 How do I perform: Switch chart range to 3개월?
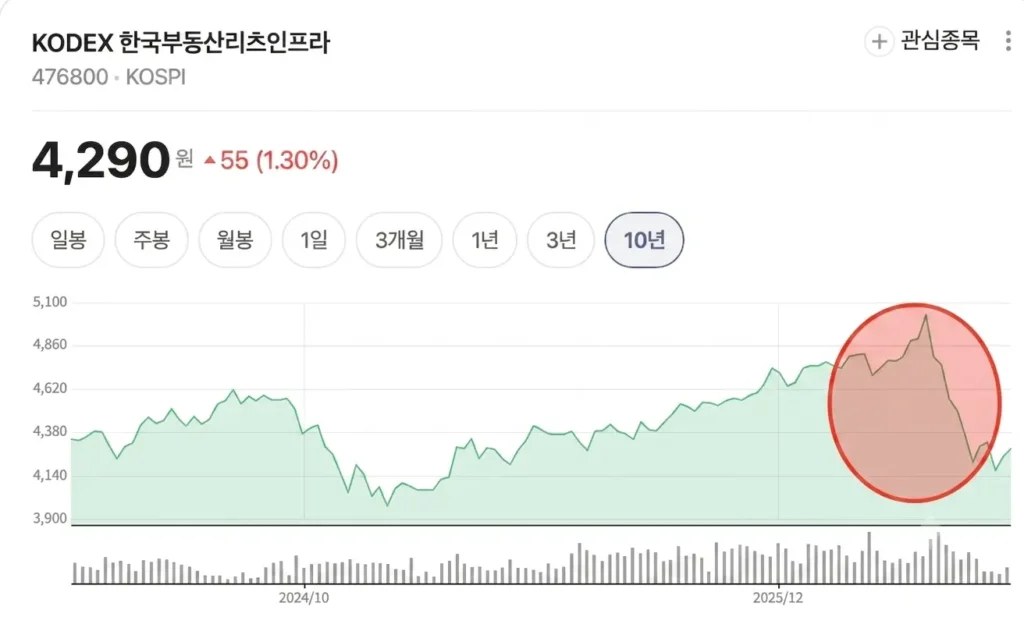[x=399, y=240]
